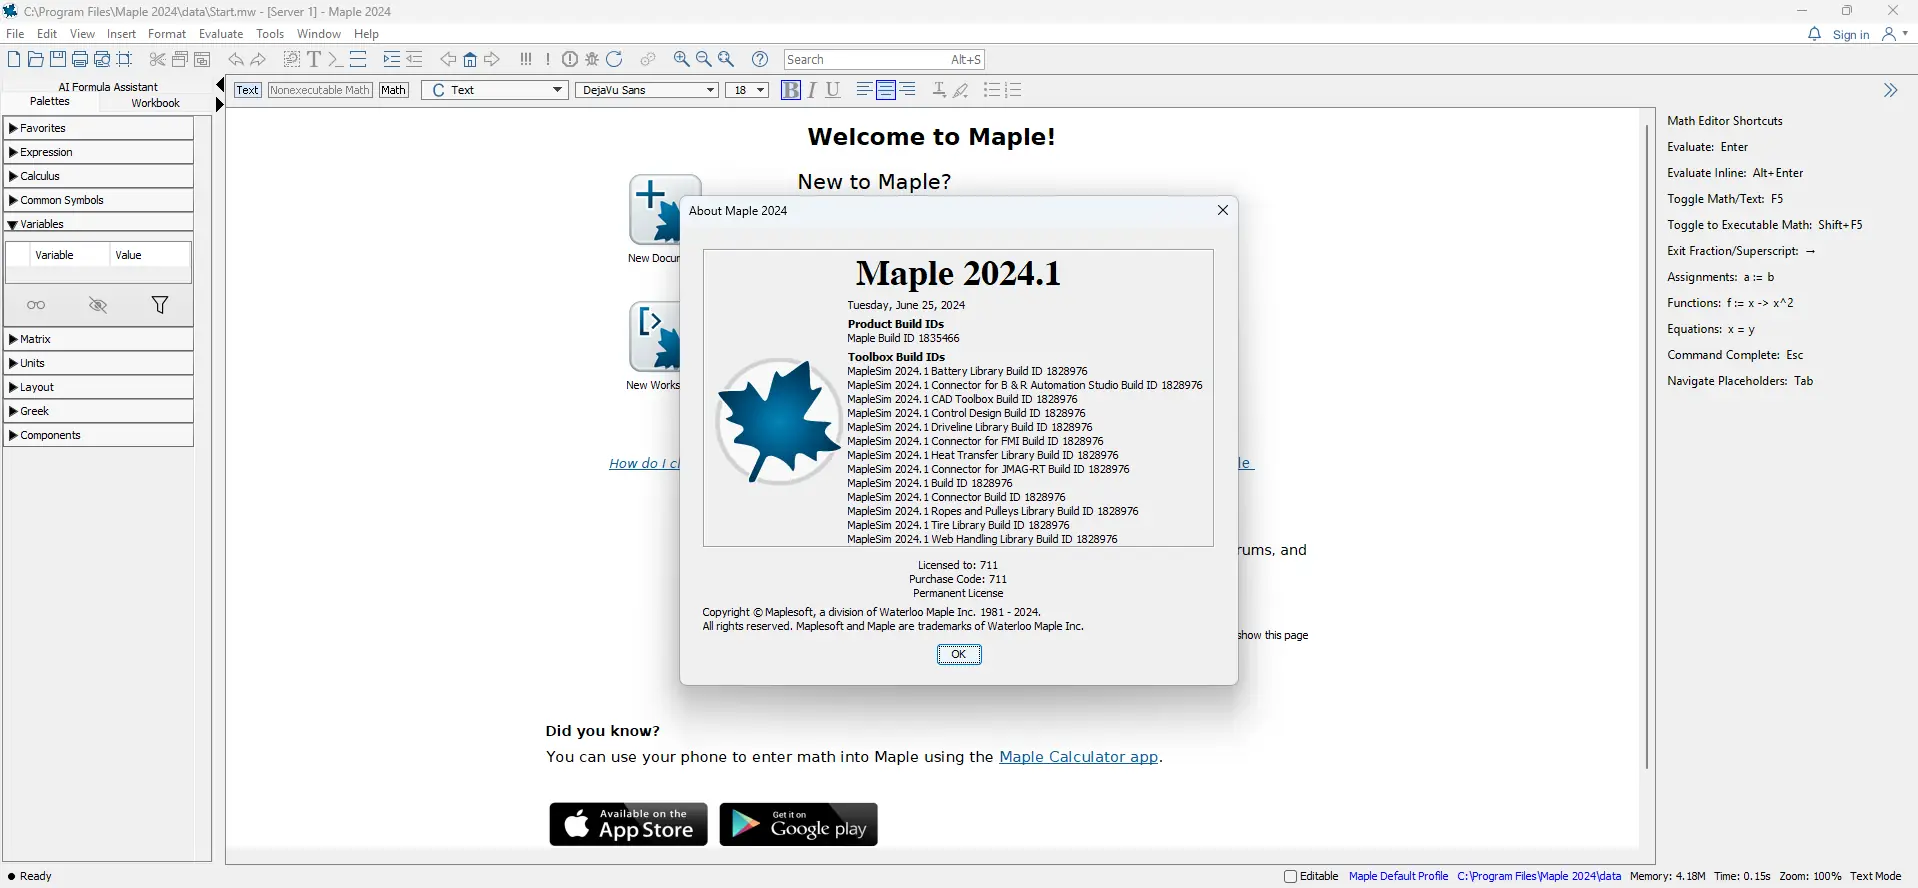Toggle Text input mode
Image resolution: width=1918 pixels, height=888 pixels.
247,90
